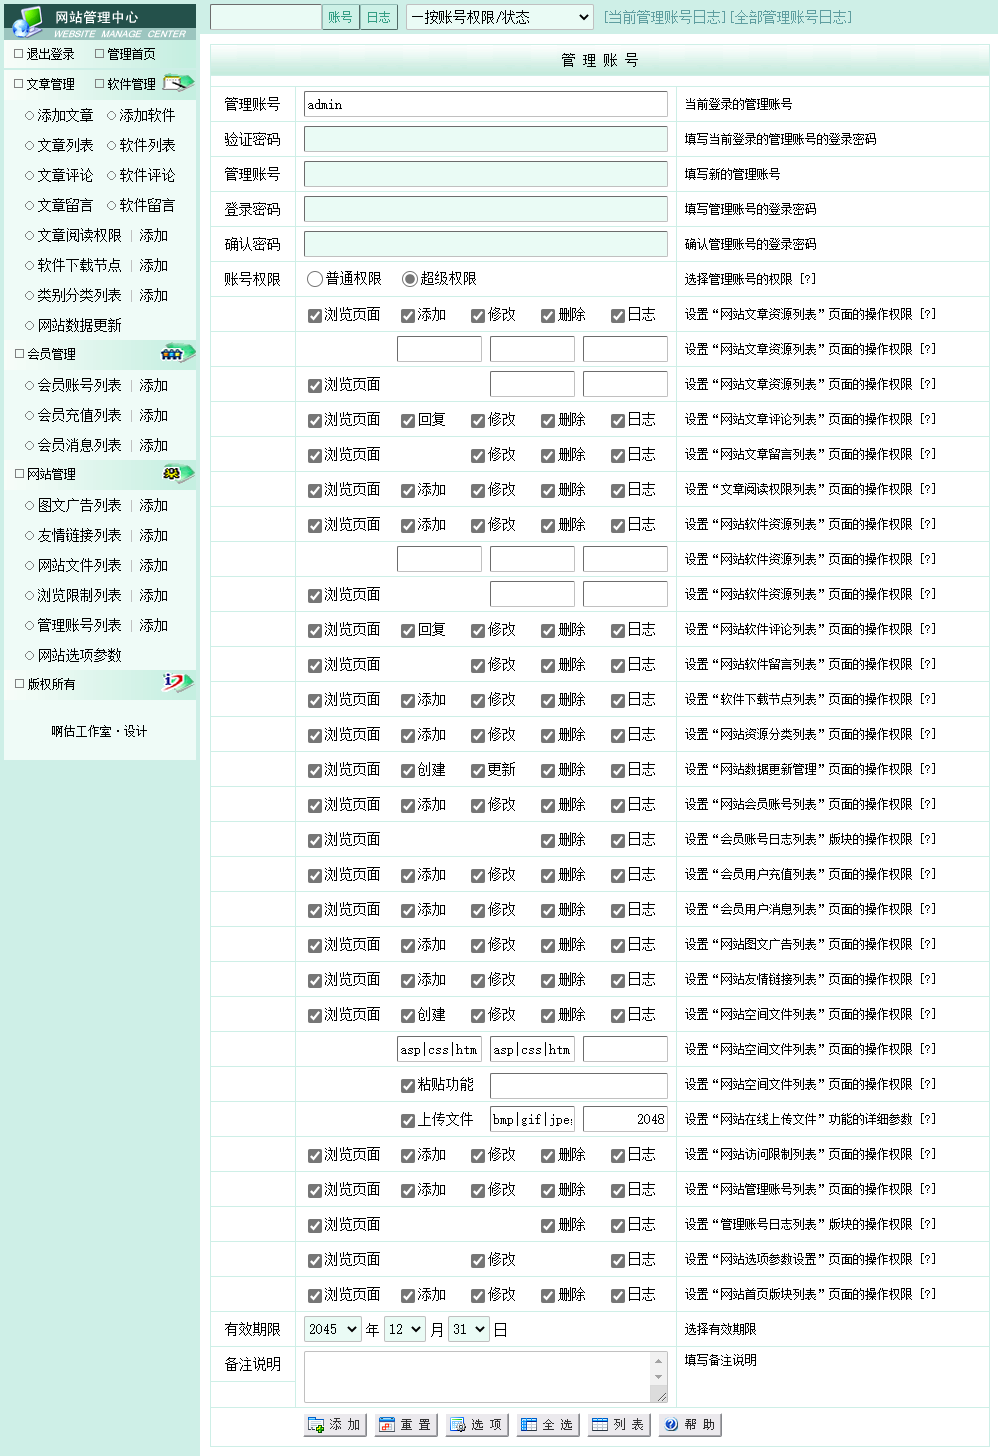The height and width of the screenshot is (1456, 998).
Task: Click the 确认密码 input field
Action: pyautogui.click(x=486, y=244)
